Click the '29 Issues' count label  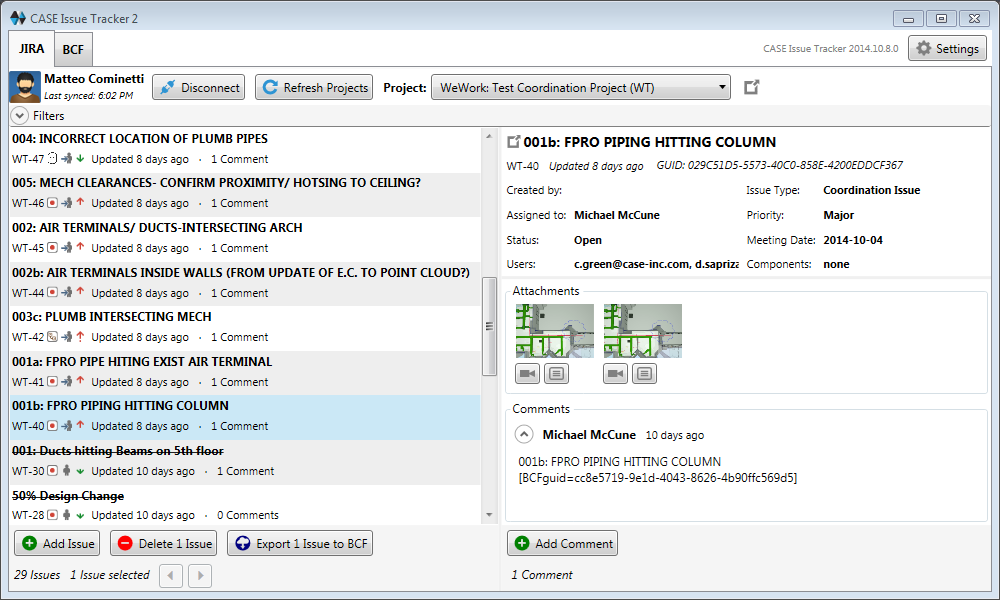(37, 574)
